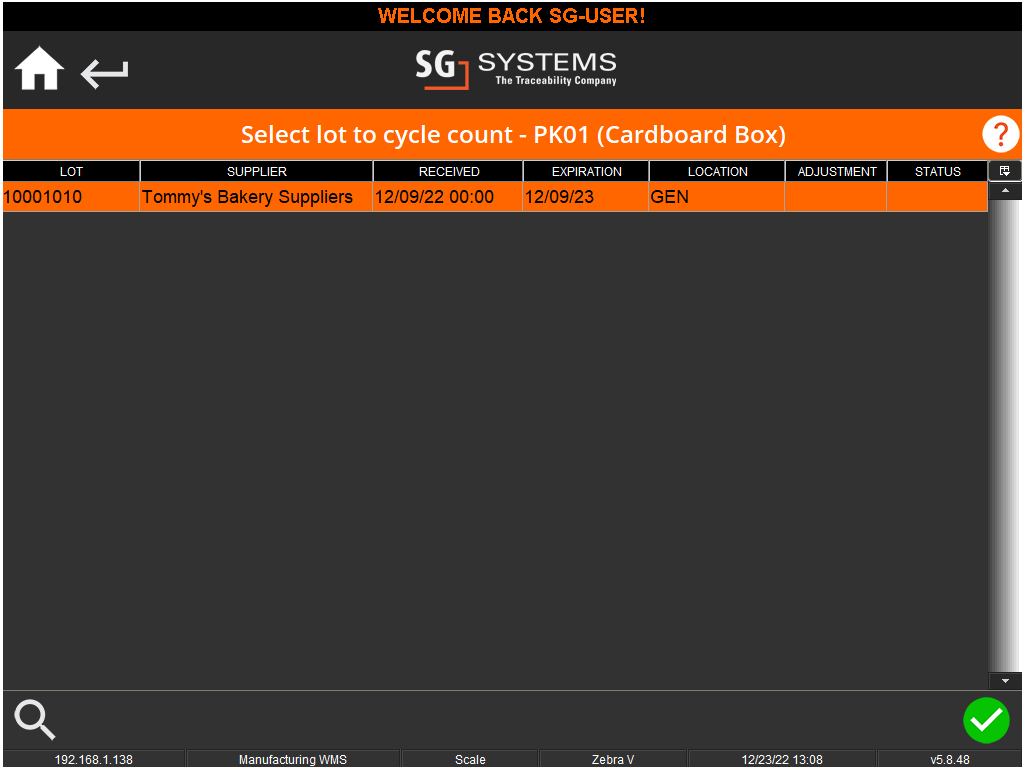The image size is (1025, 770).
Task: Sort by the STATUS column header
Action: click(937, 171)
